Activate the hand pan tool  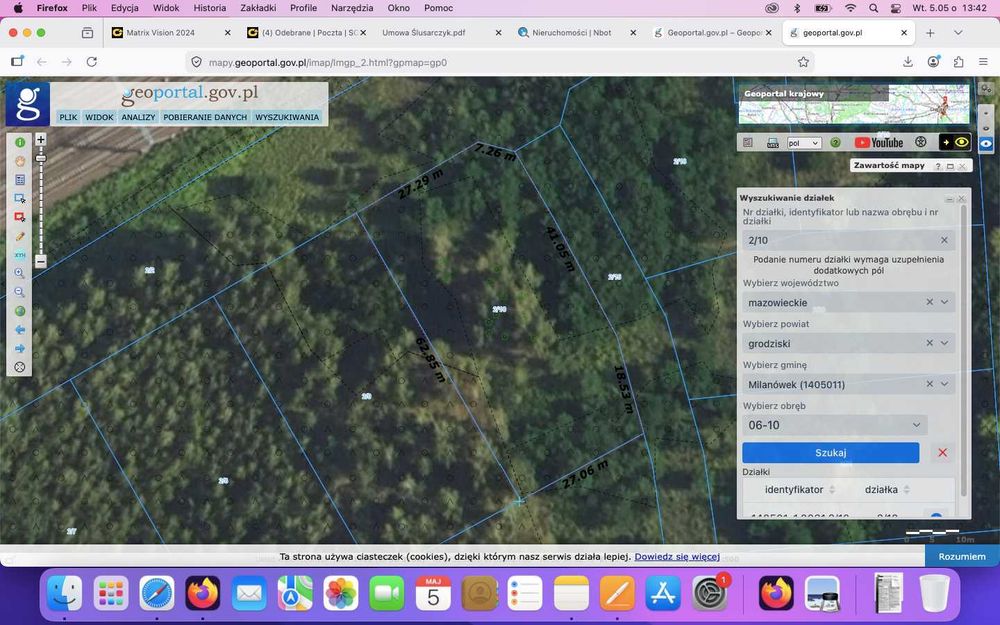click(x=20, y=161)
